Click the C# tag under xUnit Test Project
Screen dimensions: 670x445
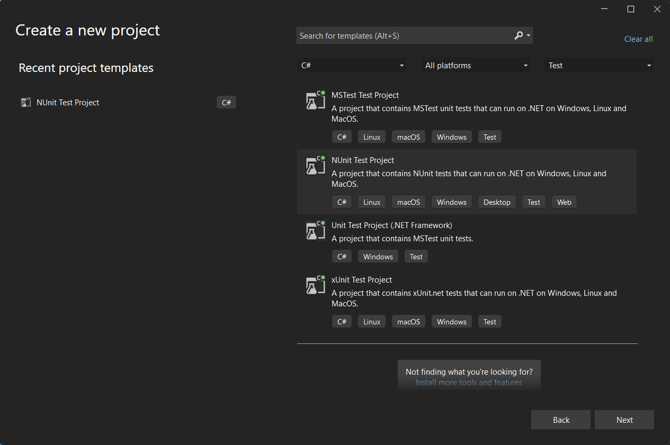click(x=341, y=321)
